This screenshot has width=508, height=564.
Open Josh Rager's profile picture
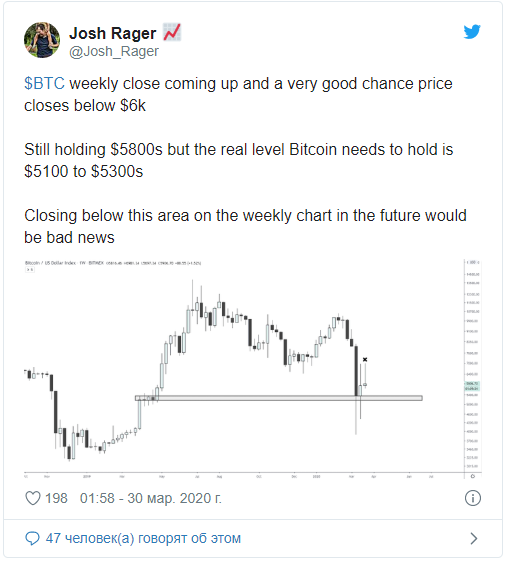(x=42, y=40)
